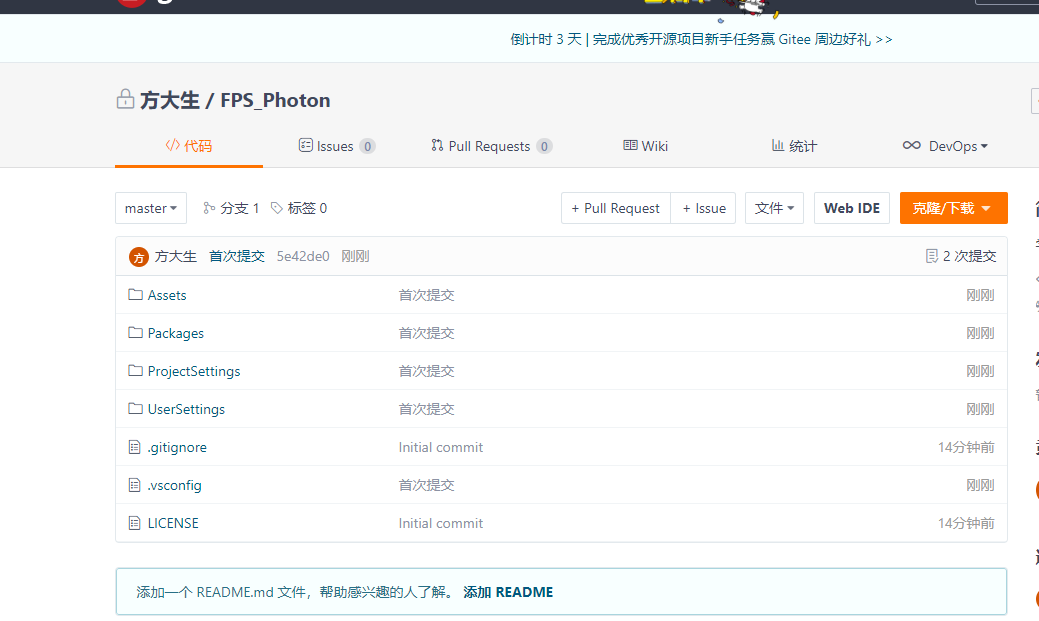
Task: Click the commits list icon
Action: pyautogui.click(x=932, y=256)
